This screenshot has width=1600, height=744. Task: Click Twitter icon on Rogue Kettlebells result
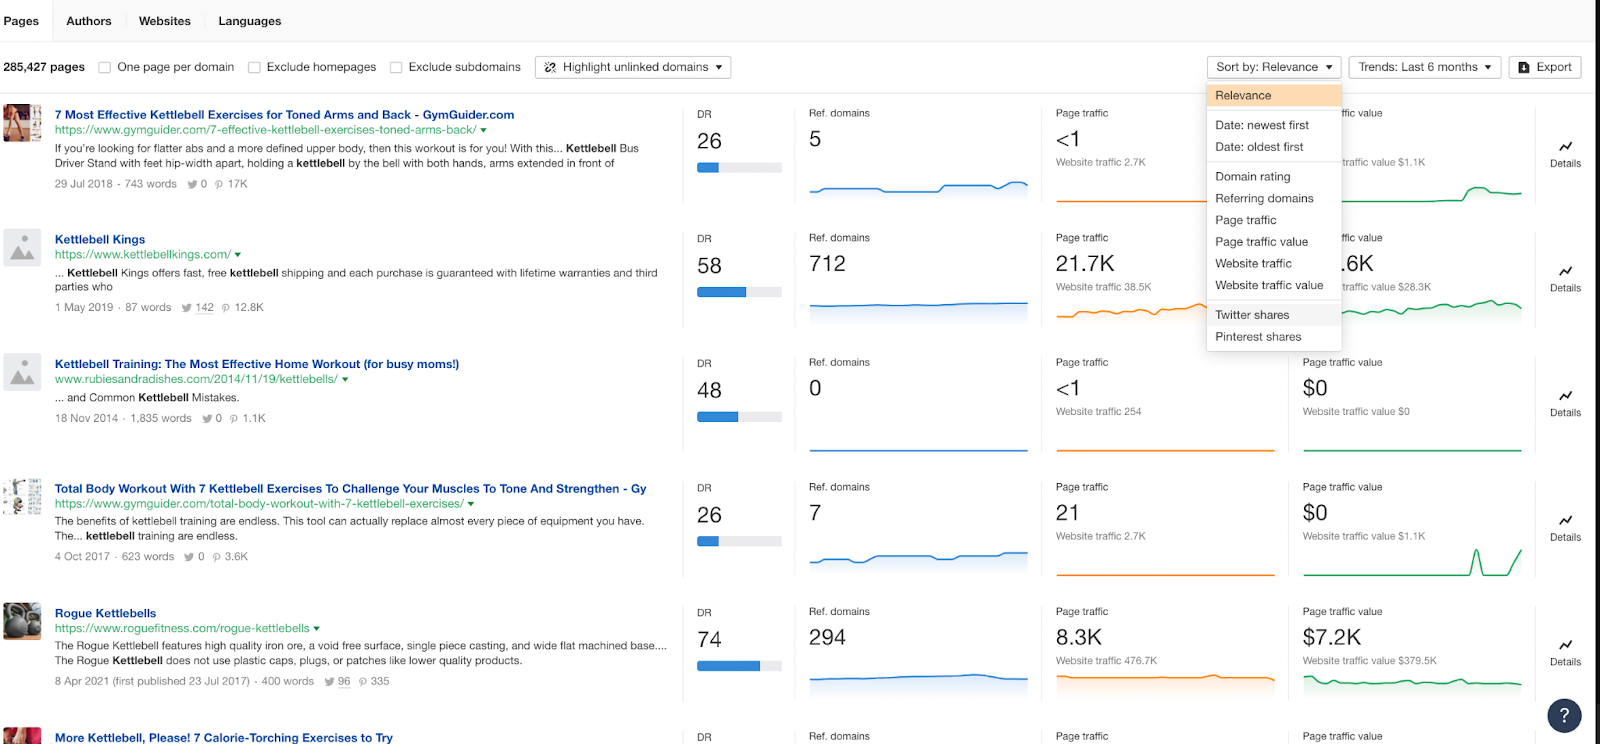[329, 682]
